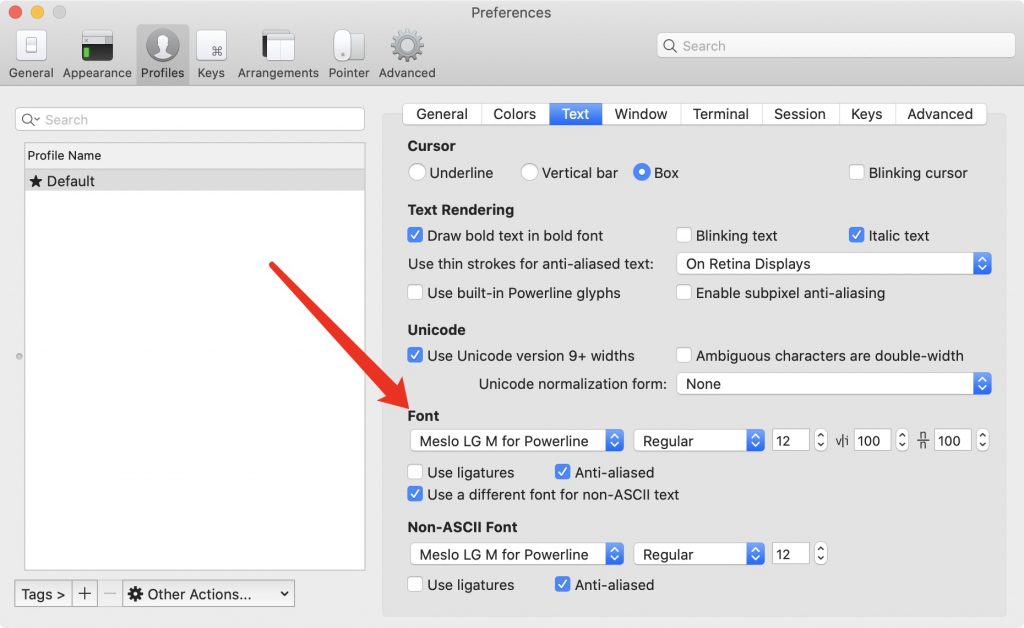The image size is (1024, 628).
Task: Switch to the General profile tab
Action: pyautogui.click(x=442, y=114)
